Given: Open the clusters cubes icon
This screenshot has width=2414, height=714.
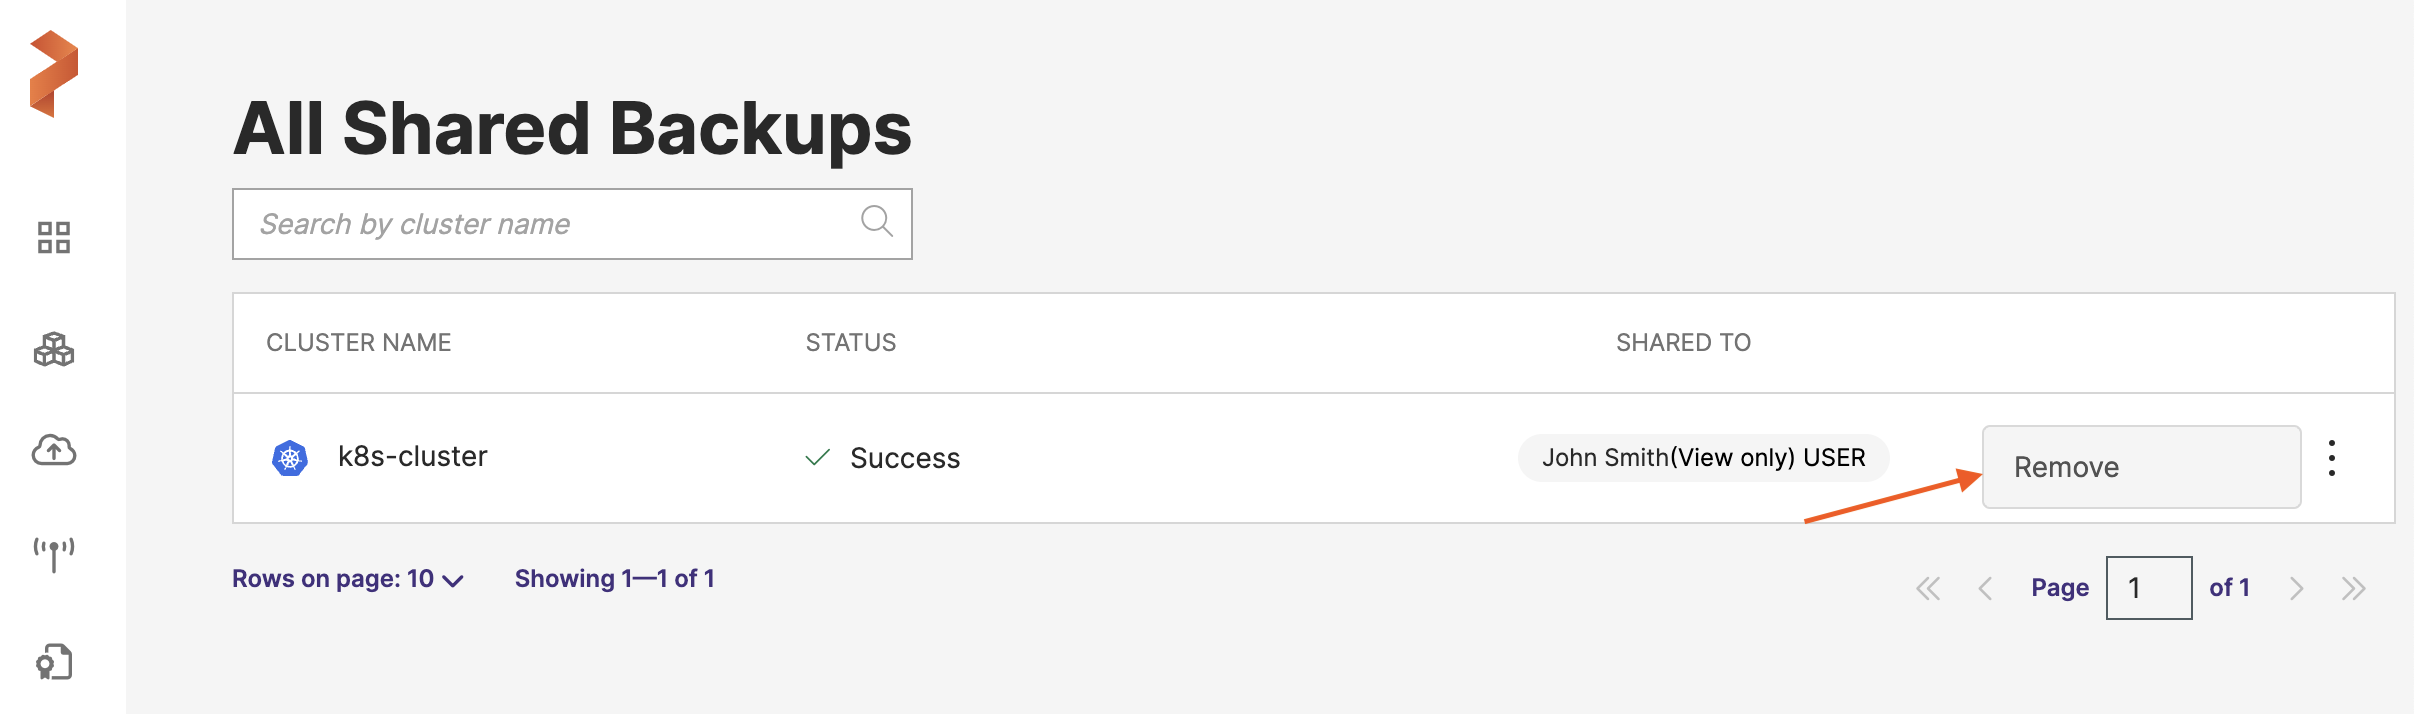Looking at the screenshot, I should pos(54,349).
